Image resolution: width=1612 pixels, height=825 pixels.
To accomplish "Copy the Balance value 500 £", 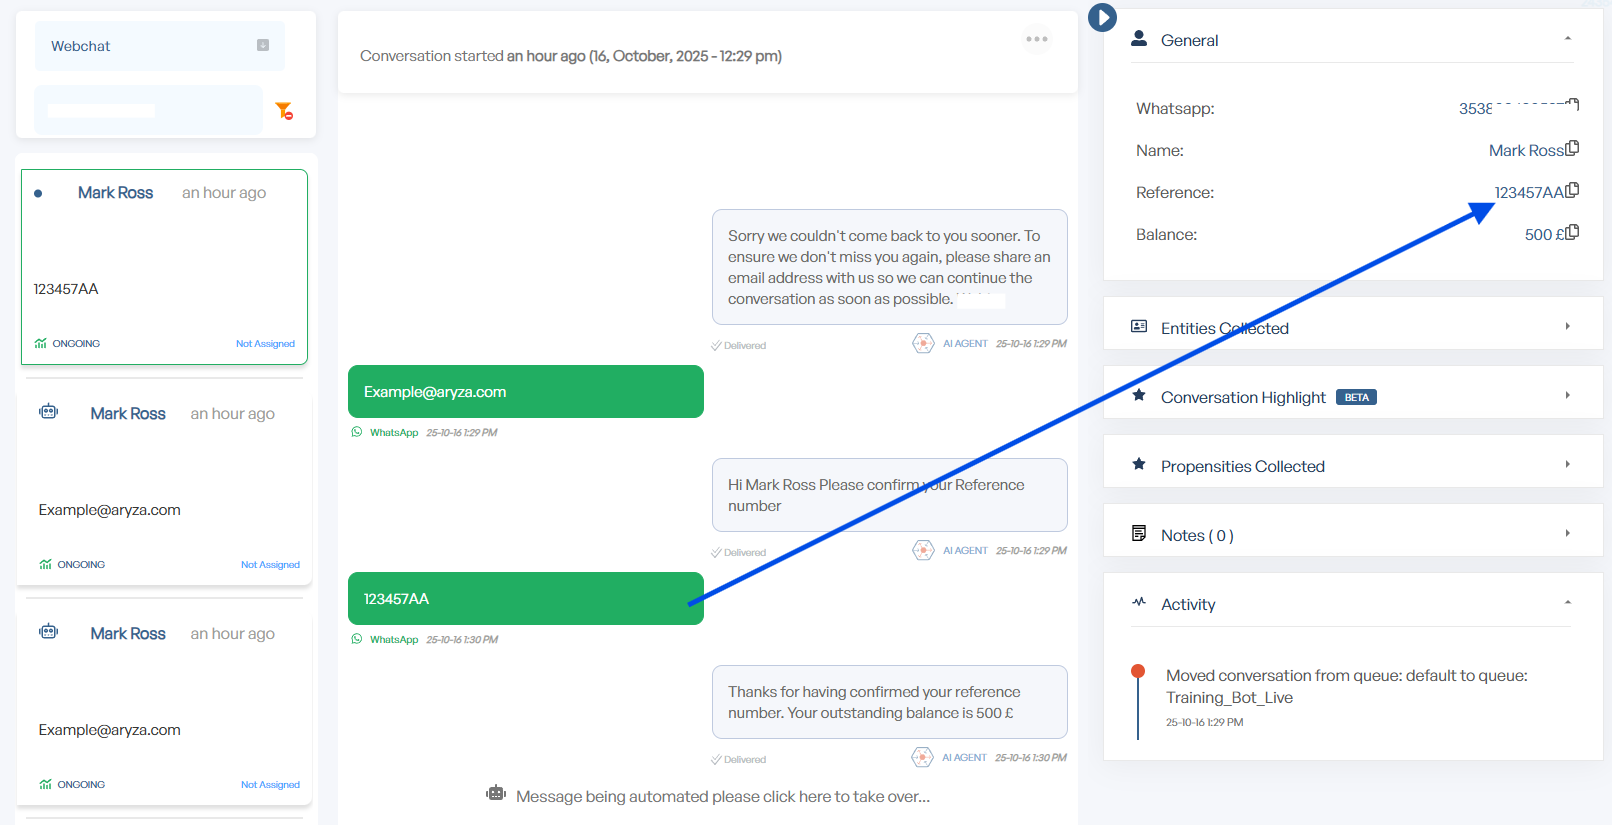I will pyautogui.click(x=1572, y=233).
